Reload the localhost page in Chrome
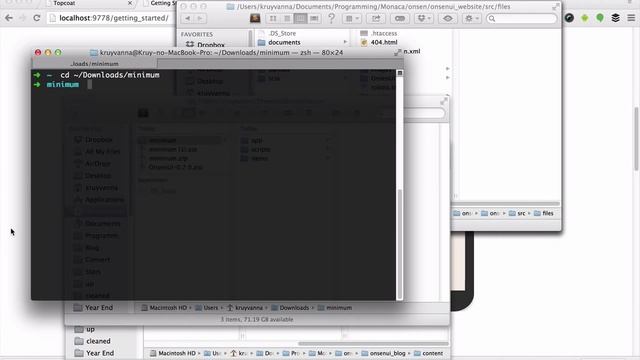 37,18
